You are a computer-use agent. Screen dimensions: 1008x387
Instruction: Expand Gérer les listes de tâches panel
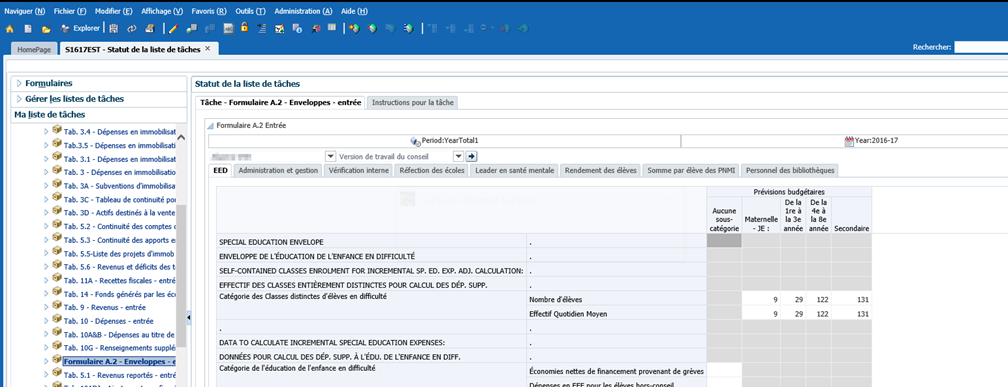pos(19,99)
